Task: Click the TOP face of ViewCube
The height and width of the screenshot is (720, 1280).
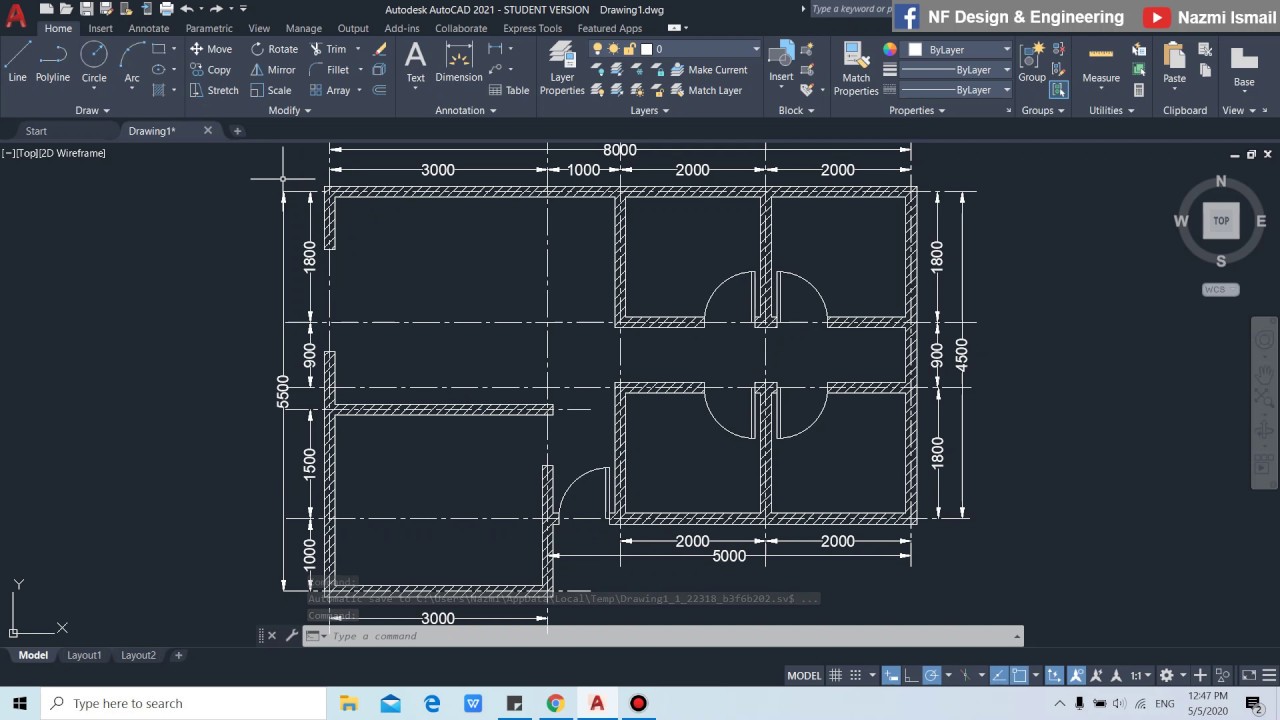Action: coord(1221,221)
